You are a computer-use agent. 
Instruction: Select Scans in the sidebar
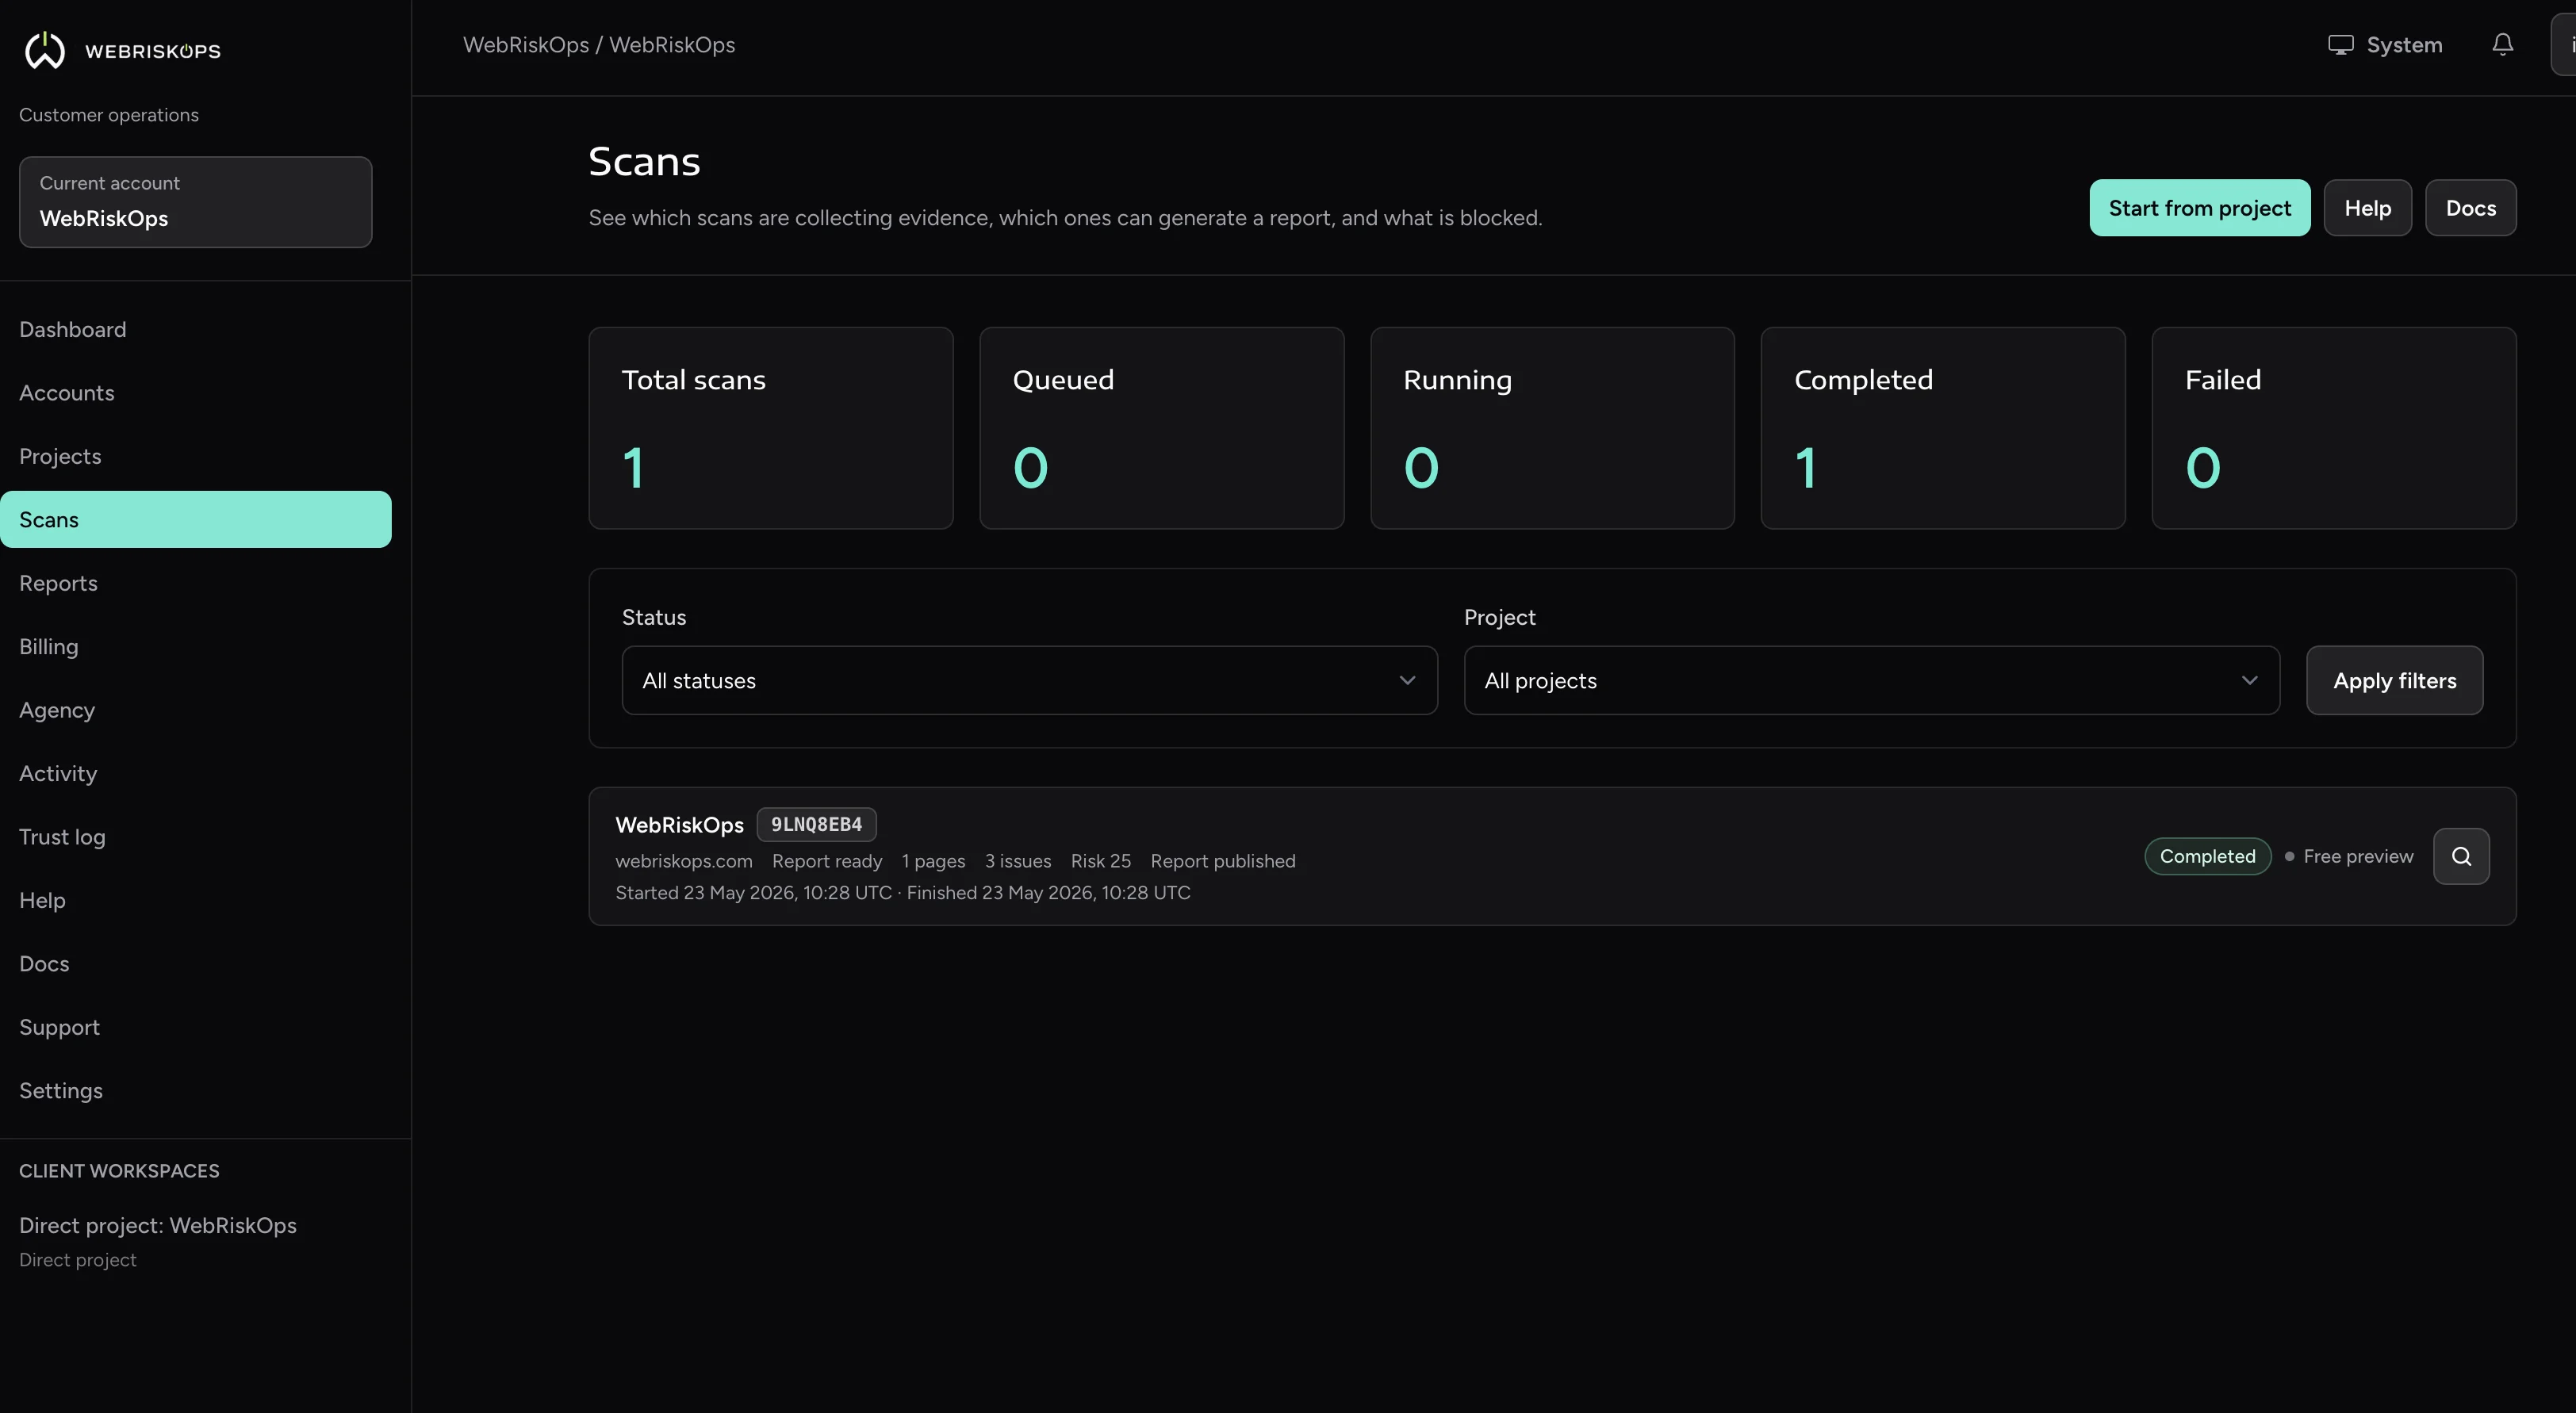click(x=196, y=519)
